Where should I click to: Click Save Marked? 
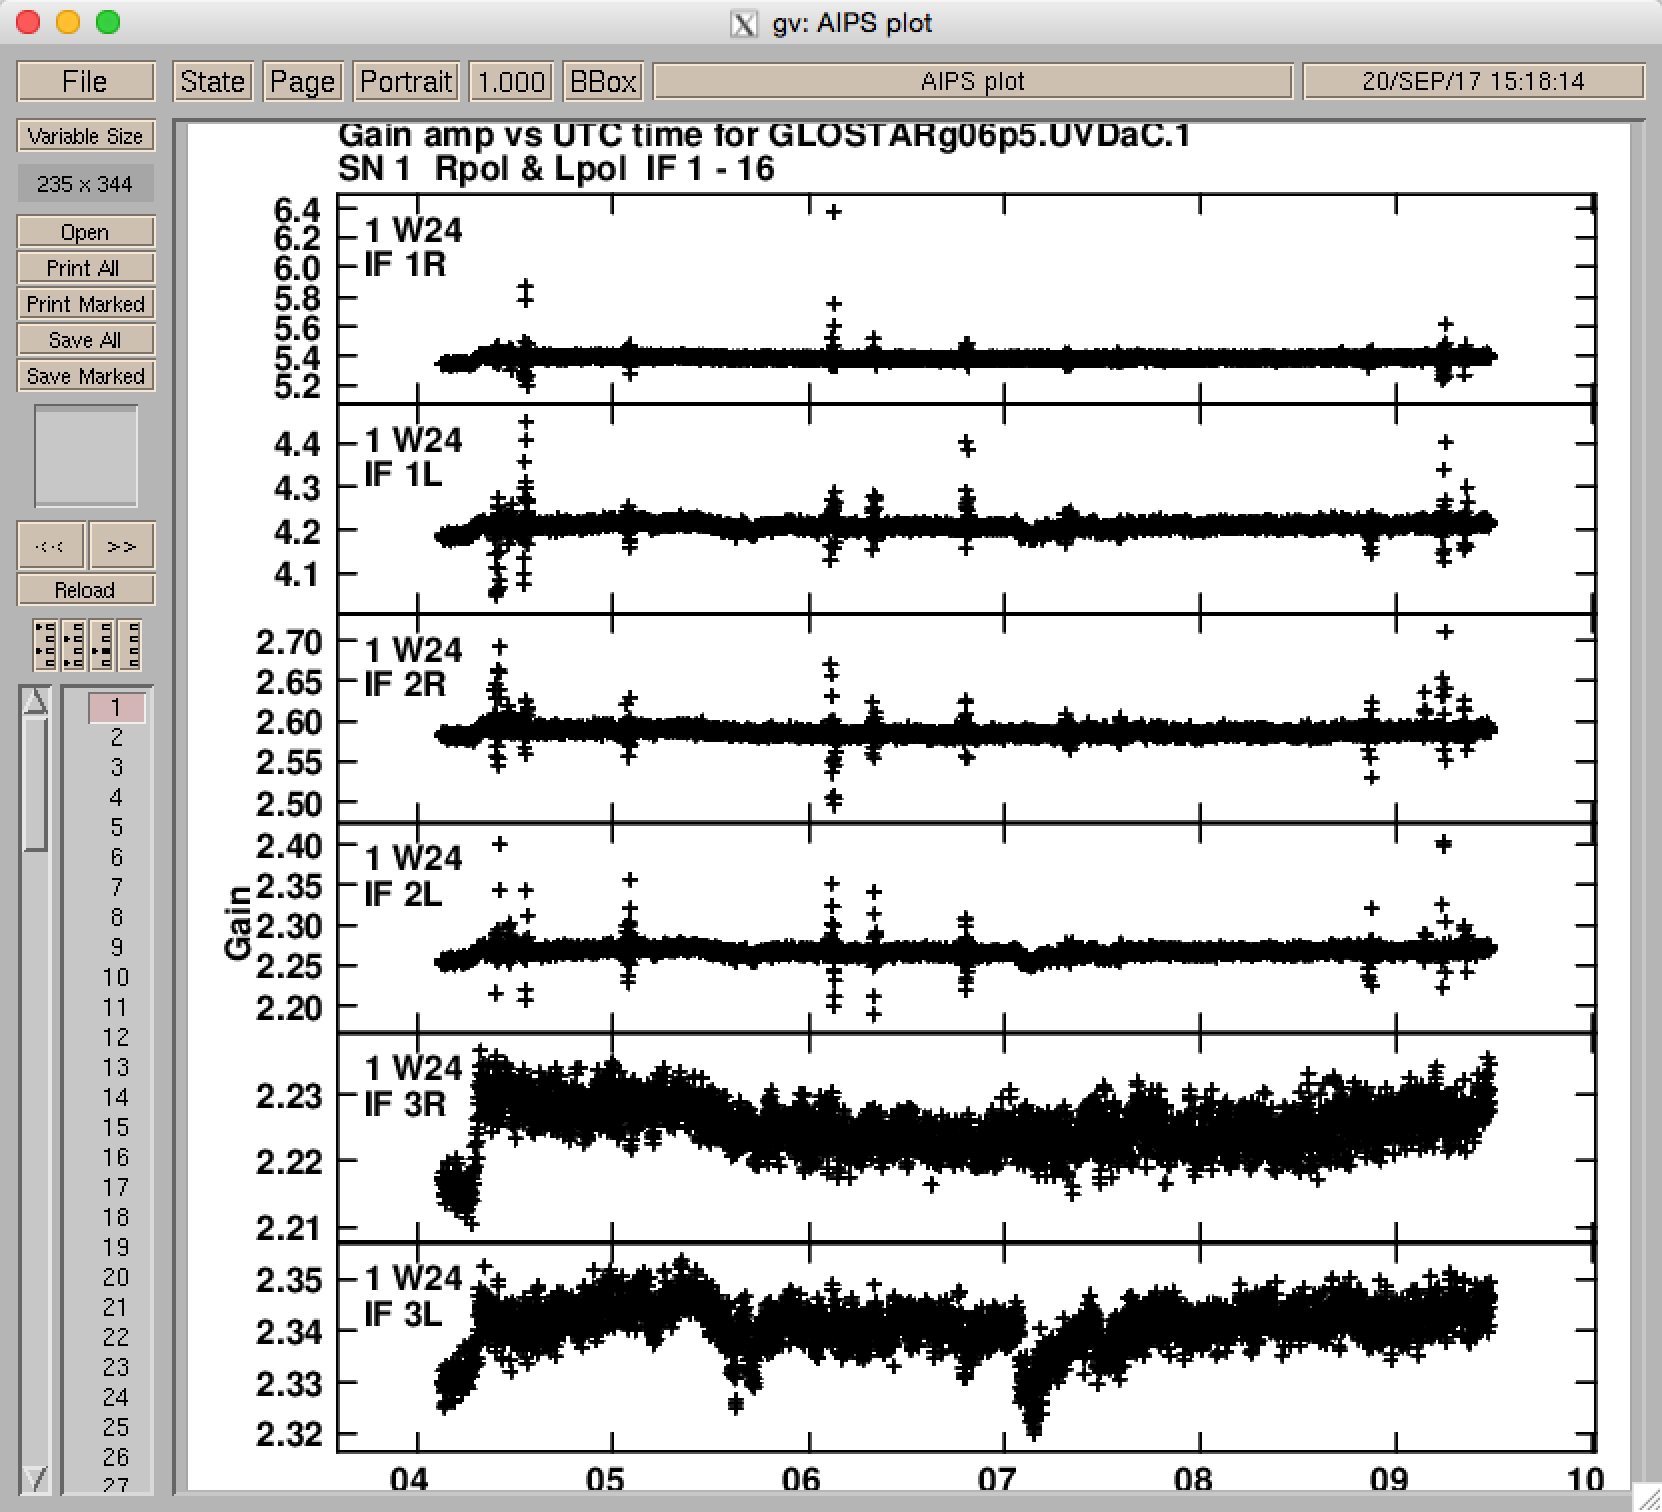(86, 376)
